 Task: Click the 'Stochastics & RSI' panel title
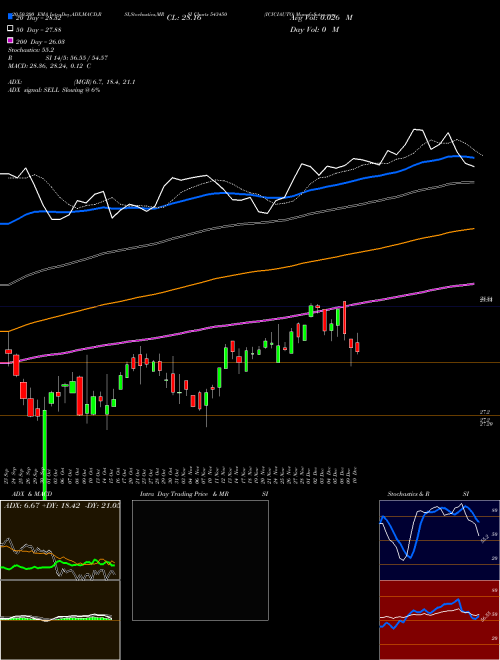428,494
